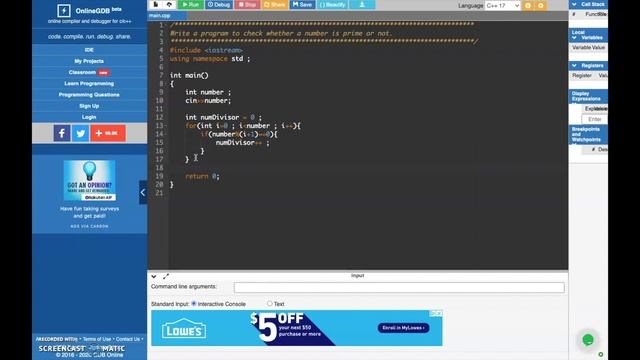
Task: Select the Interactive Console radio button
Action: (x=194, y=304)
